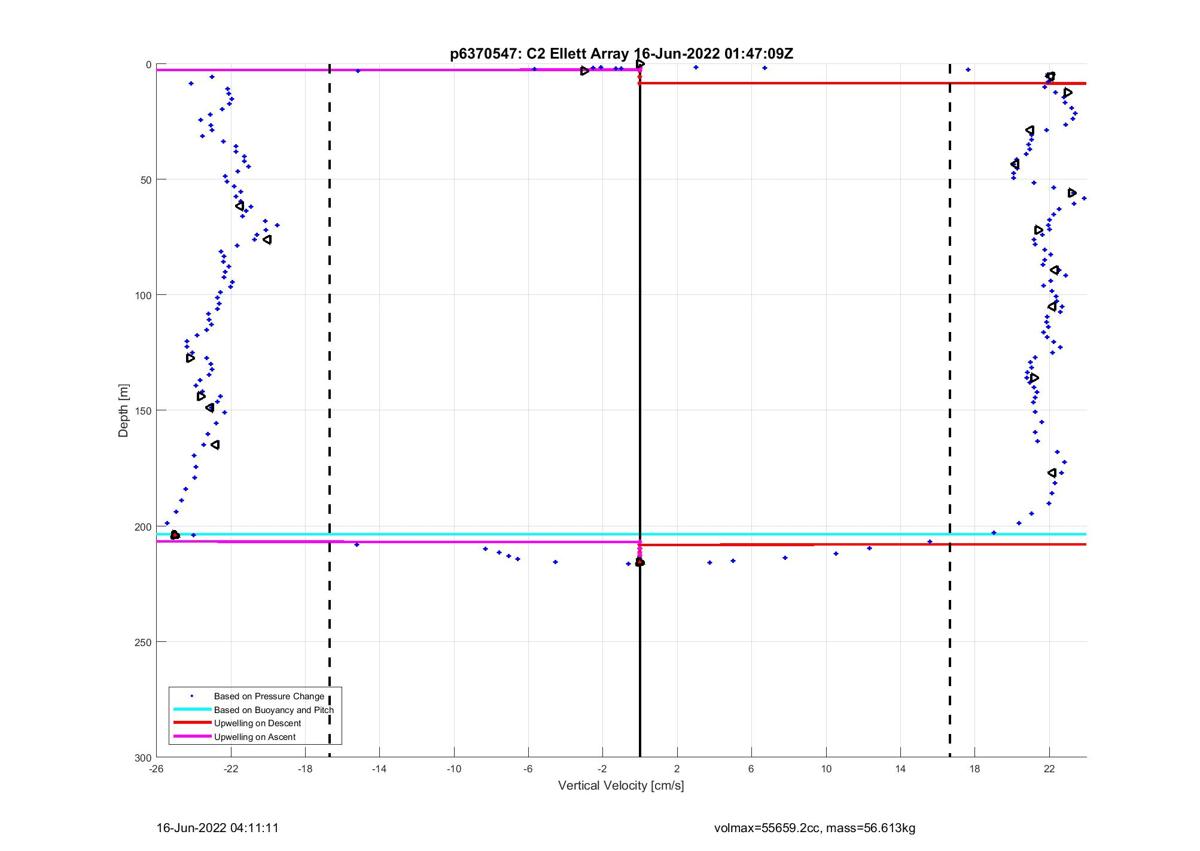Click the 'Depth [m]' y-axis label
Viewport: 1200px width, 851px height.
(x=125, y=411)
